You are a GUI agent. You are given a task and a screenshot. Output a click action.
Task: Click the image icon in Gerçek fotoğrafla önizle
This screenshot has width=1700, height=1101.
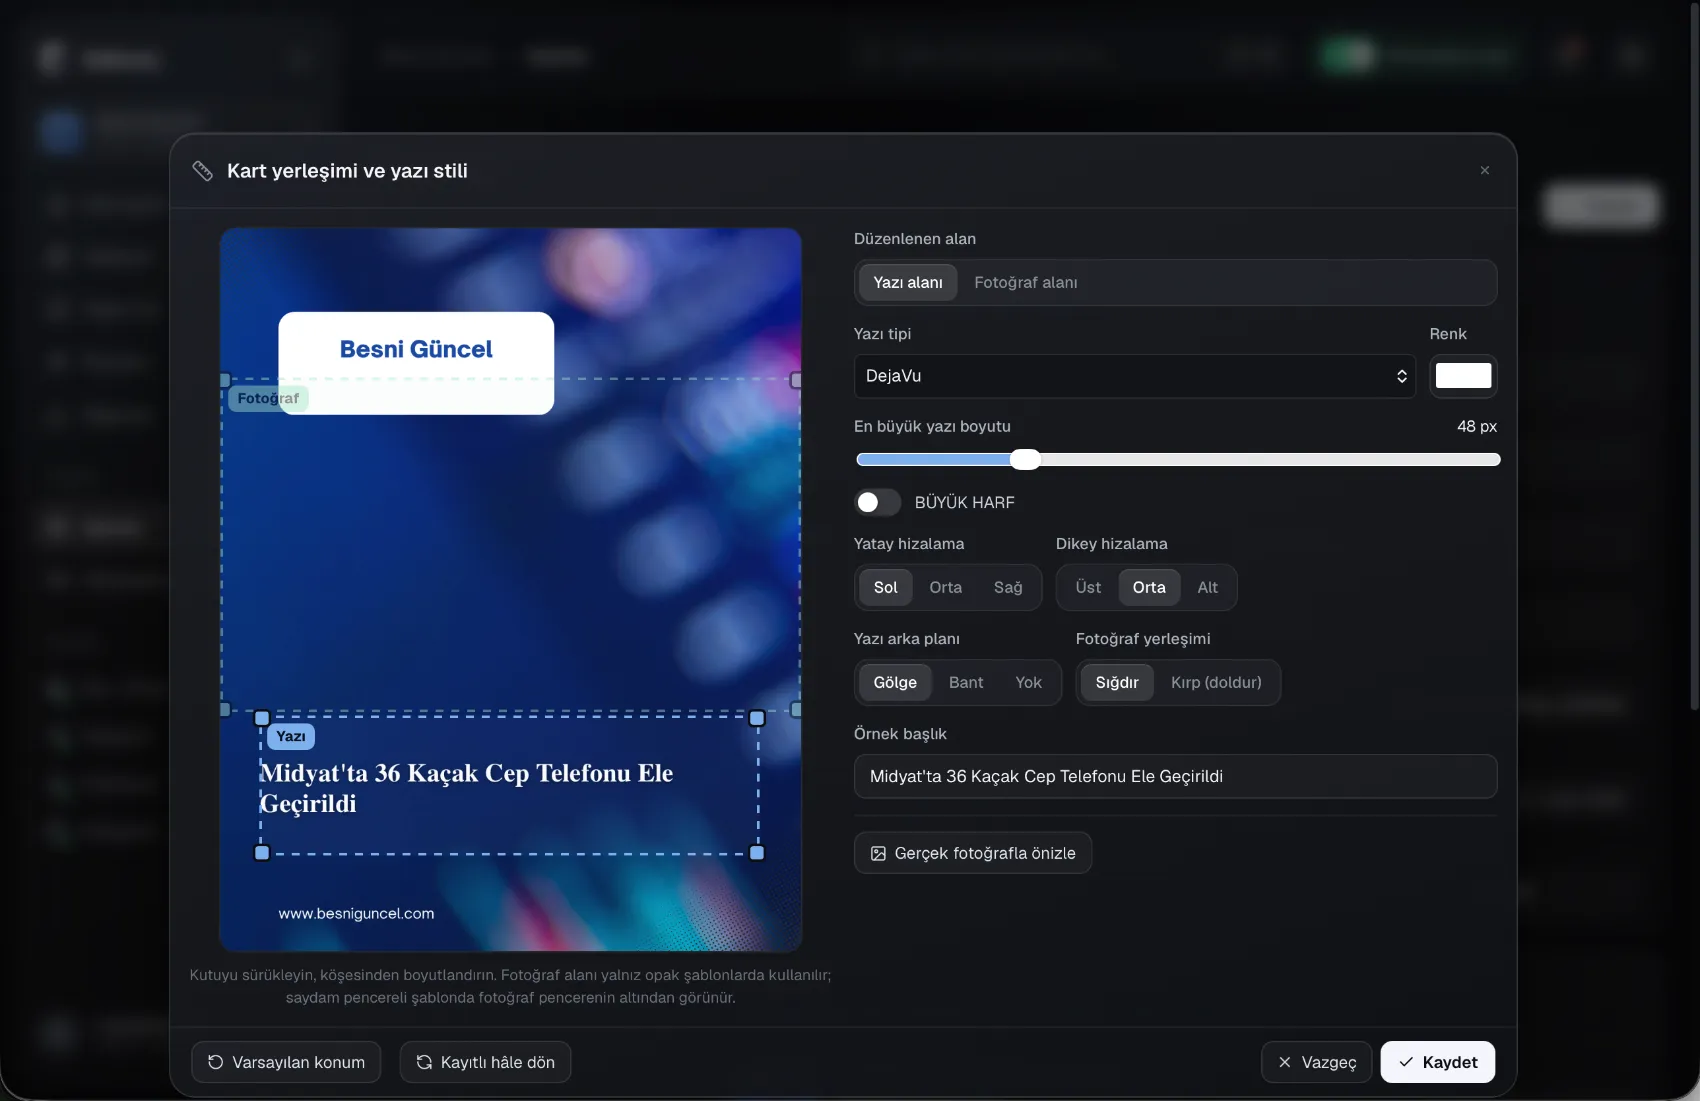click(878, 853)
